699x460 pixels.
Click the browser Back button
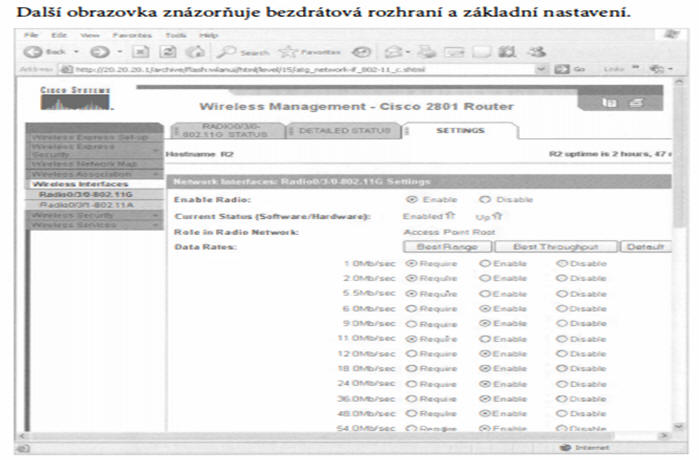(x=44, y=52)
